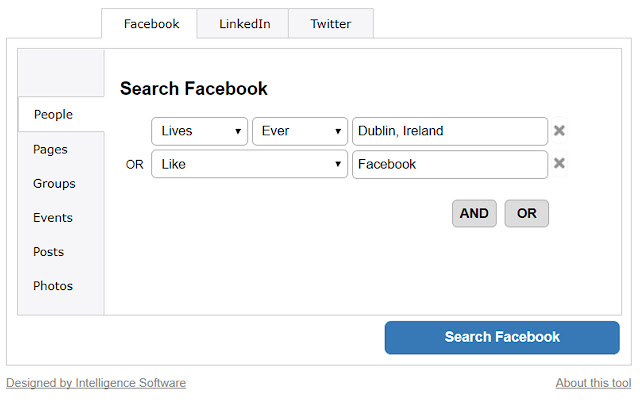Select the Facebook tab
This screenshot has height=400, width=640.
coord(151,24)
